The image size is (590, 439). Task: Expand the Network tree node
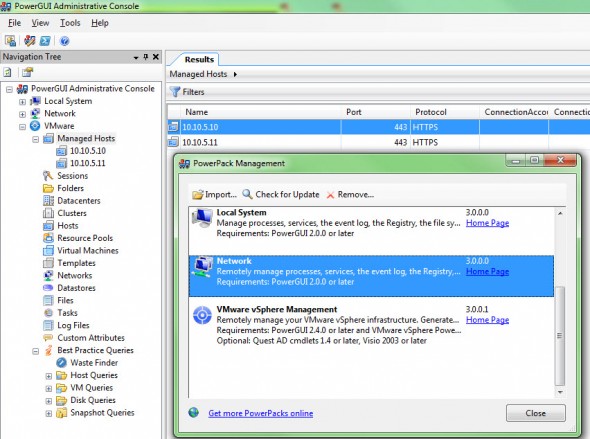tap(22, 114)
